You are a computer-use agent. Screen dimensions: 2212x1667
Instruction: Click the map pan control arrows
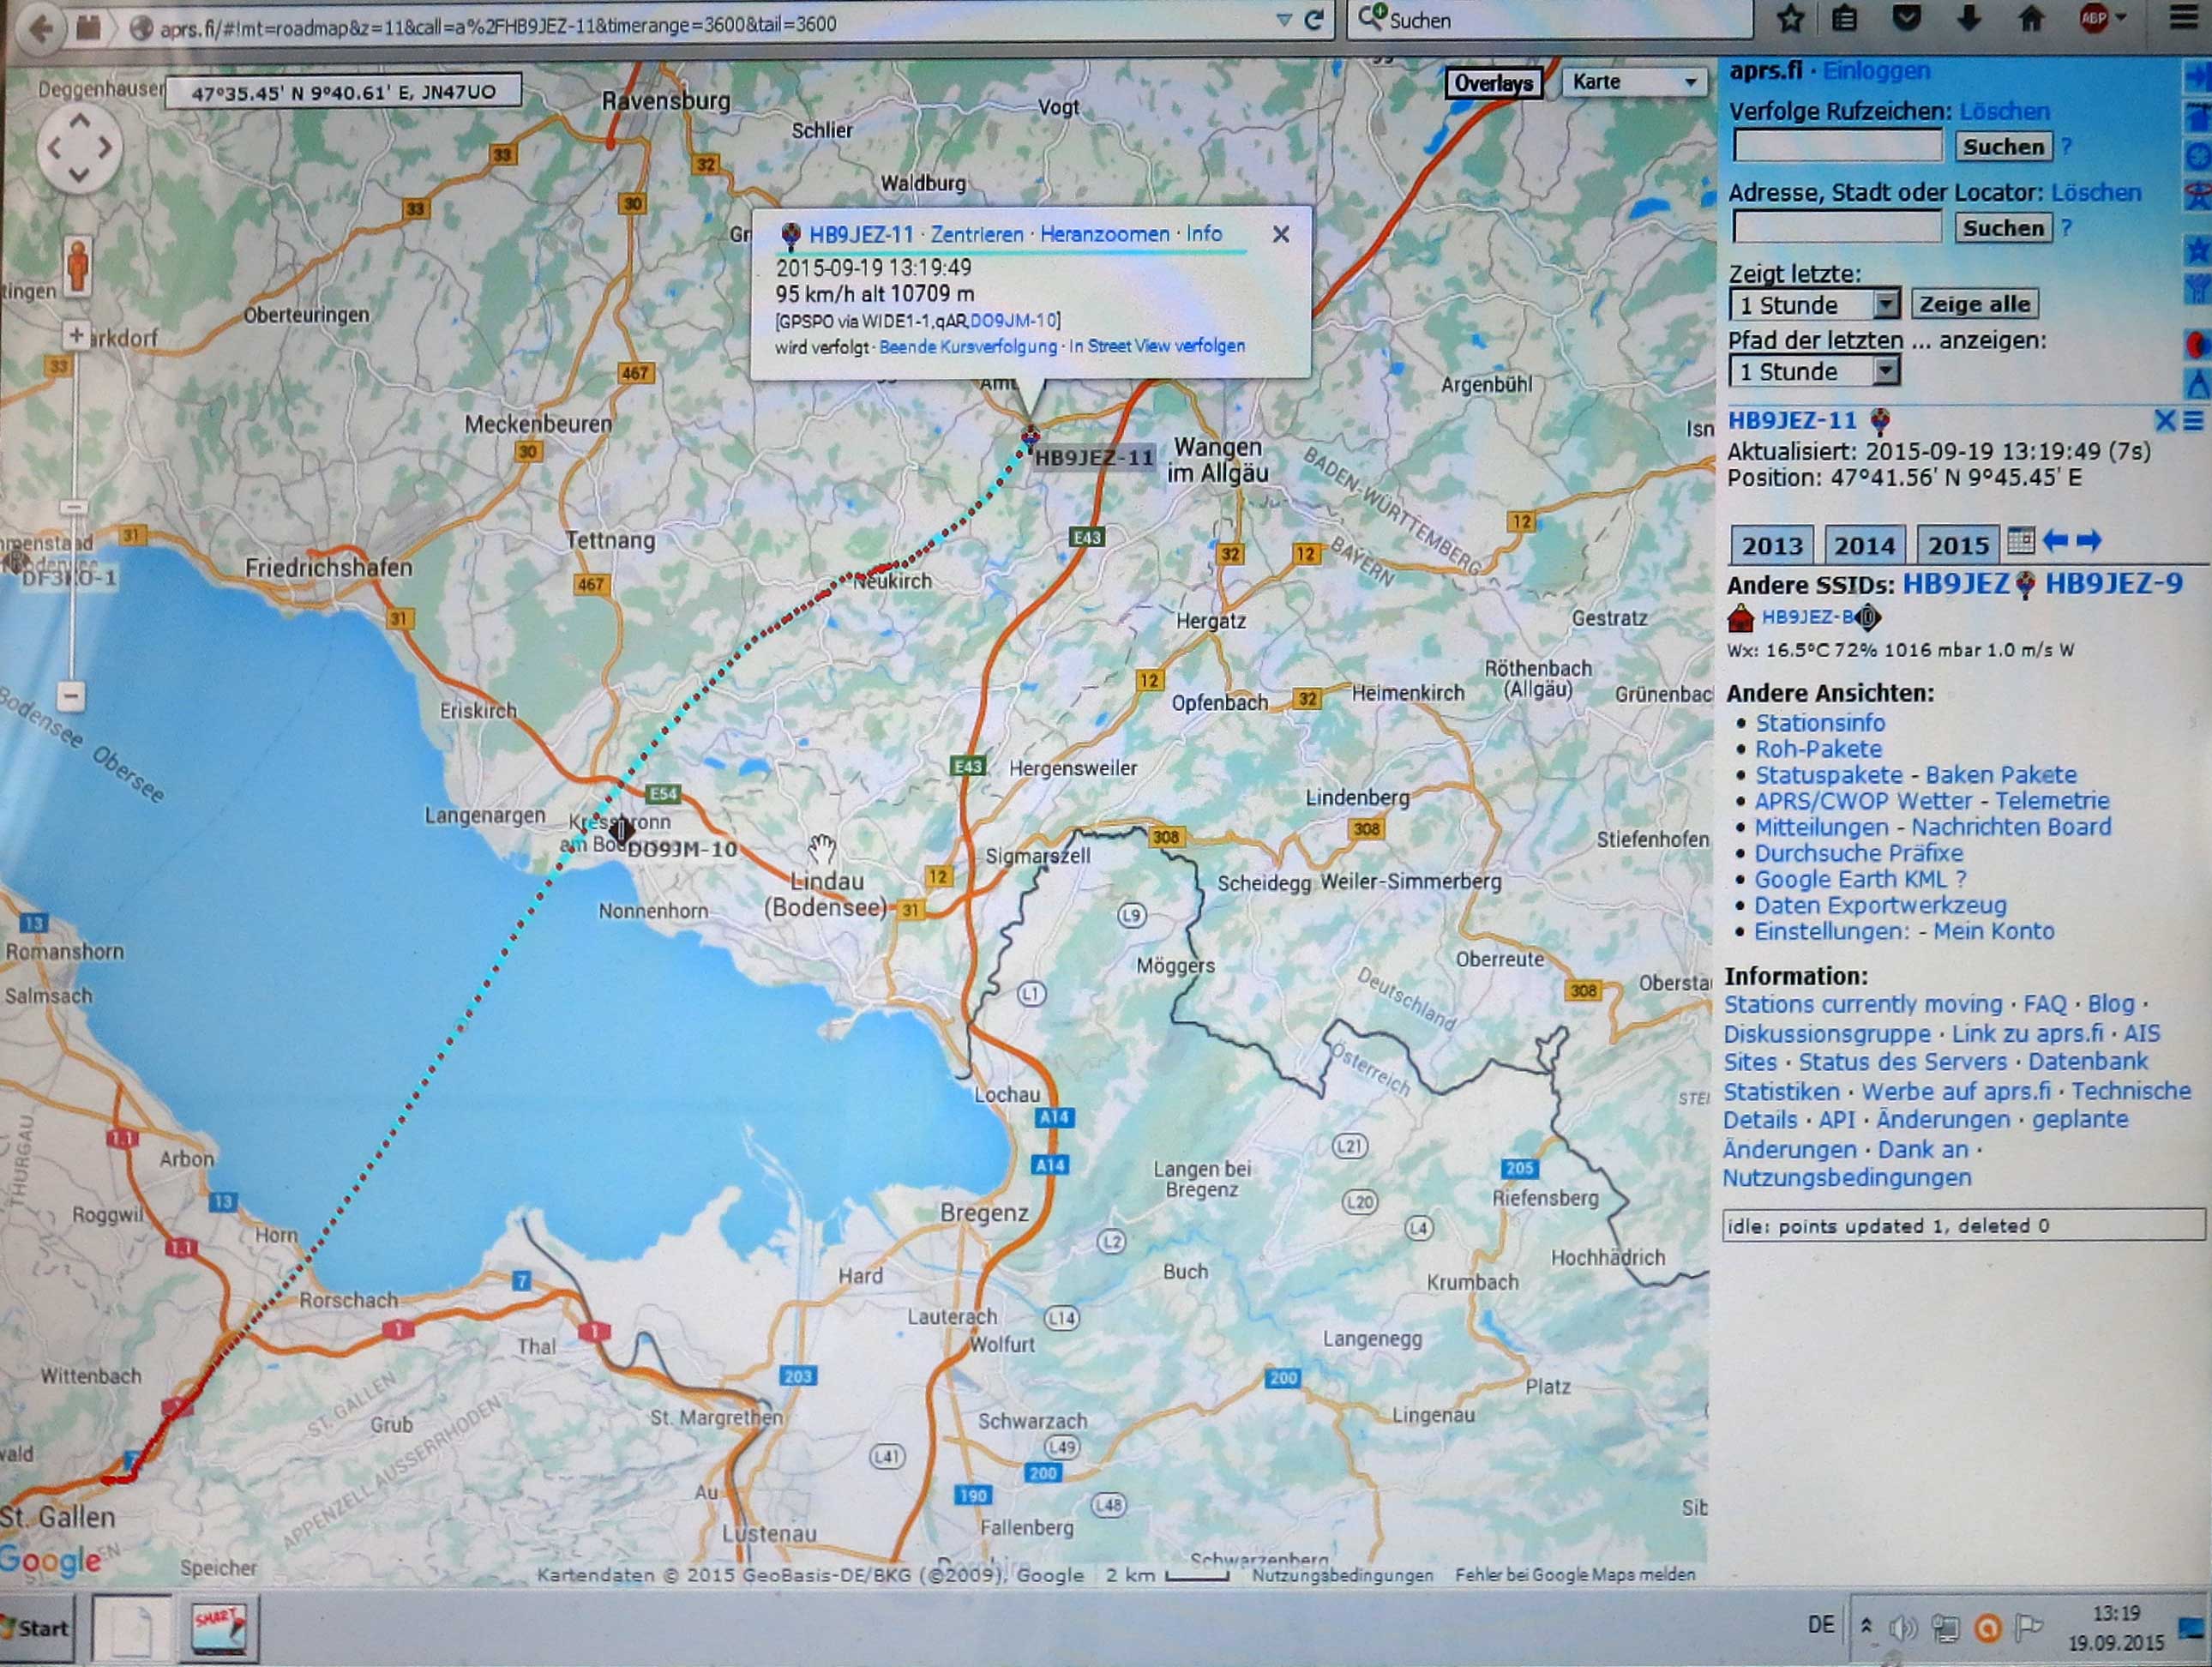click(x=79, y=148)
